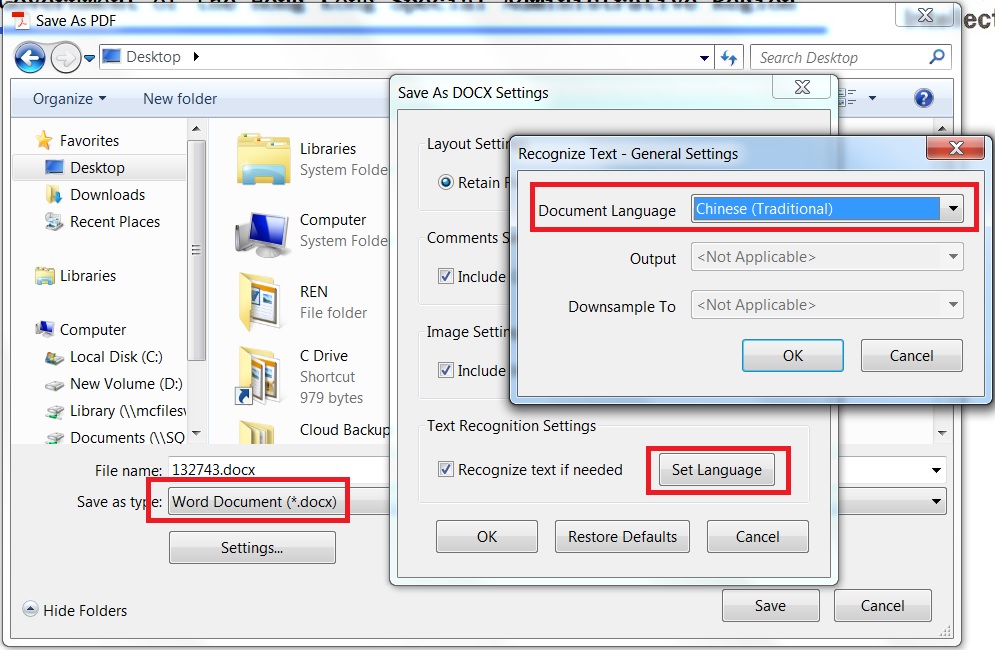
Task: Toggle Include checkbox under Comments Settings
Action: click(446, 276)
